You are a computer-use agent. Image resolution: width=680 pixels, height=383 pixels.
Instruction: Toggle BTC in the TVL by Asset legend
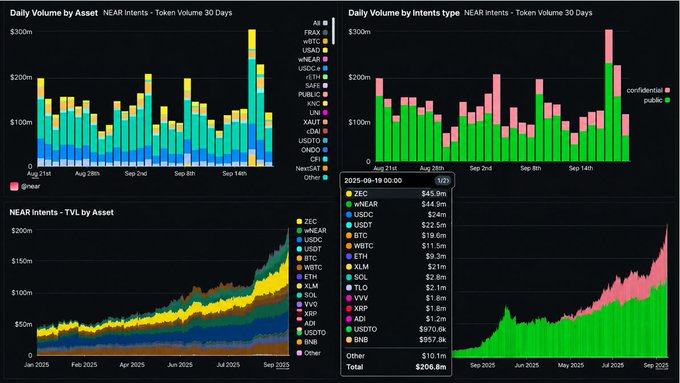pos(307,258)
